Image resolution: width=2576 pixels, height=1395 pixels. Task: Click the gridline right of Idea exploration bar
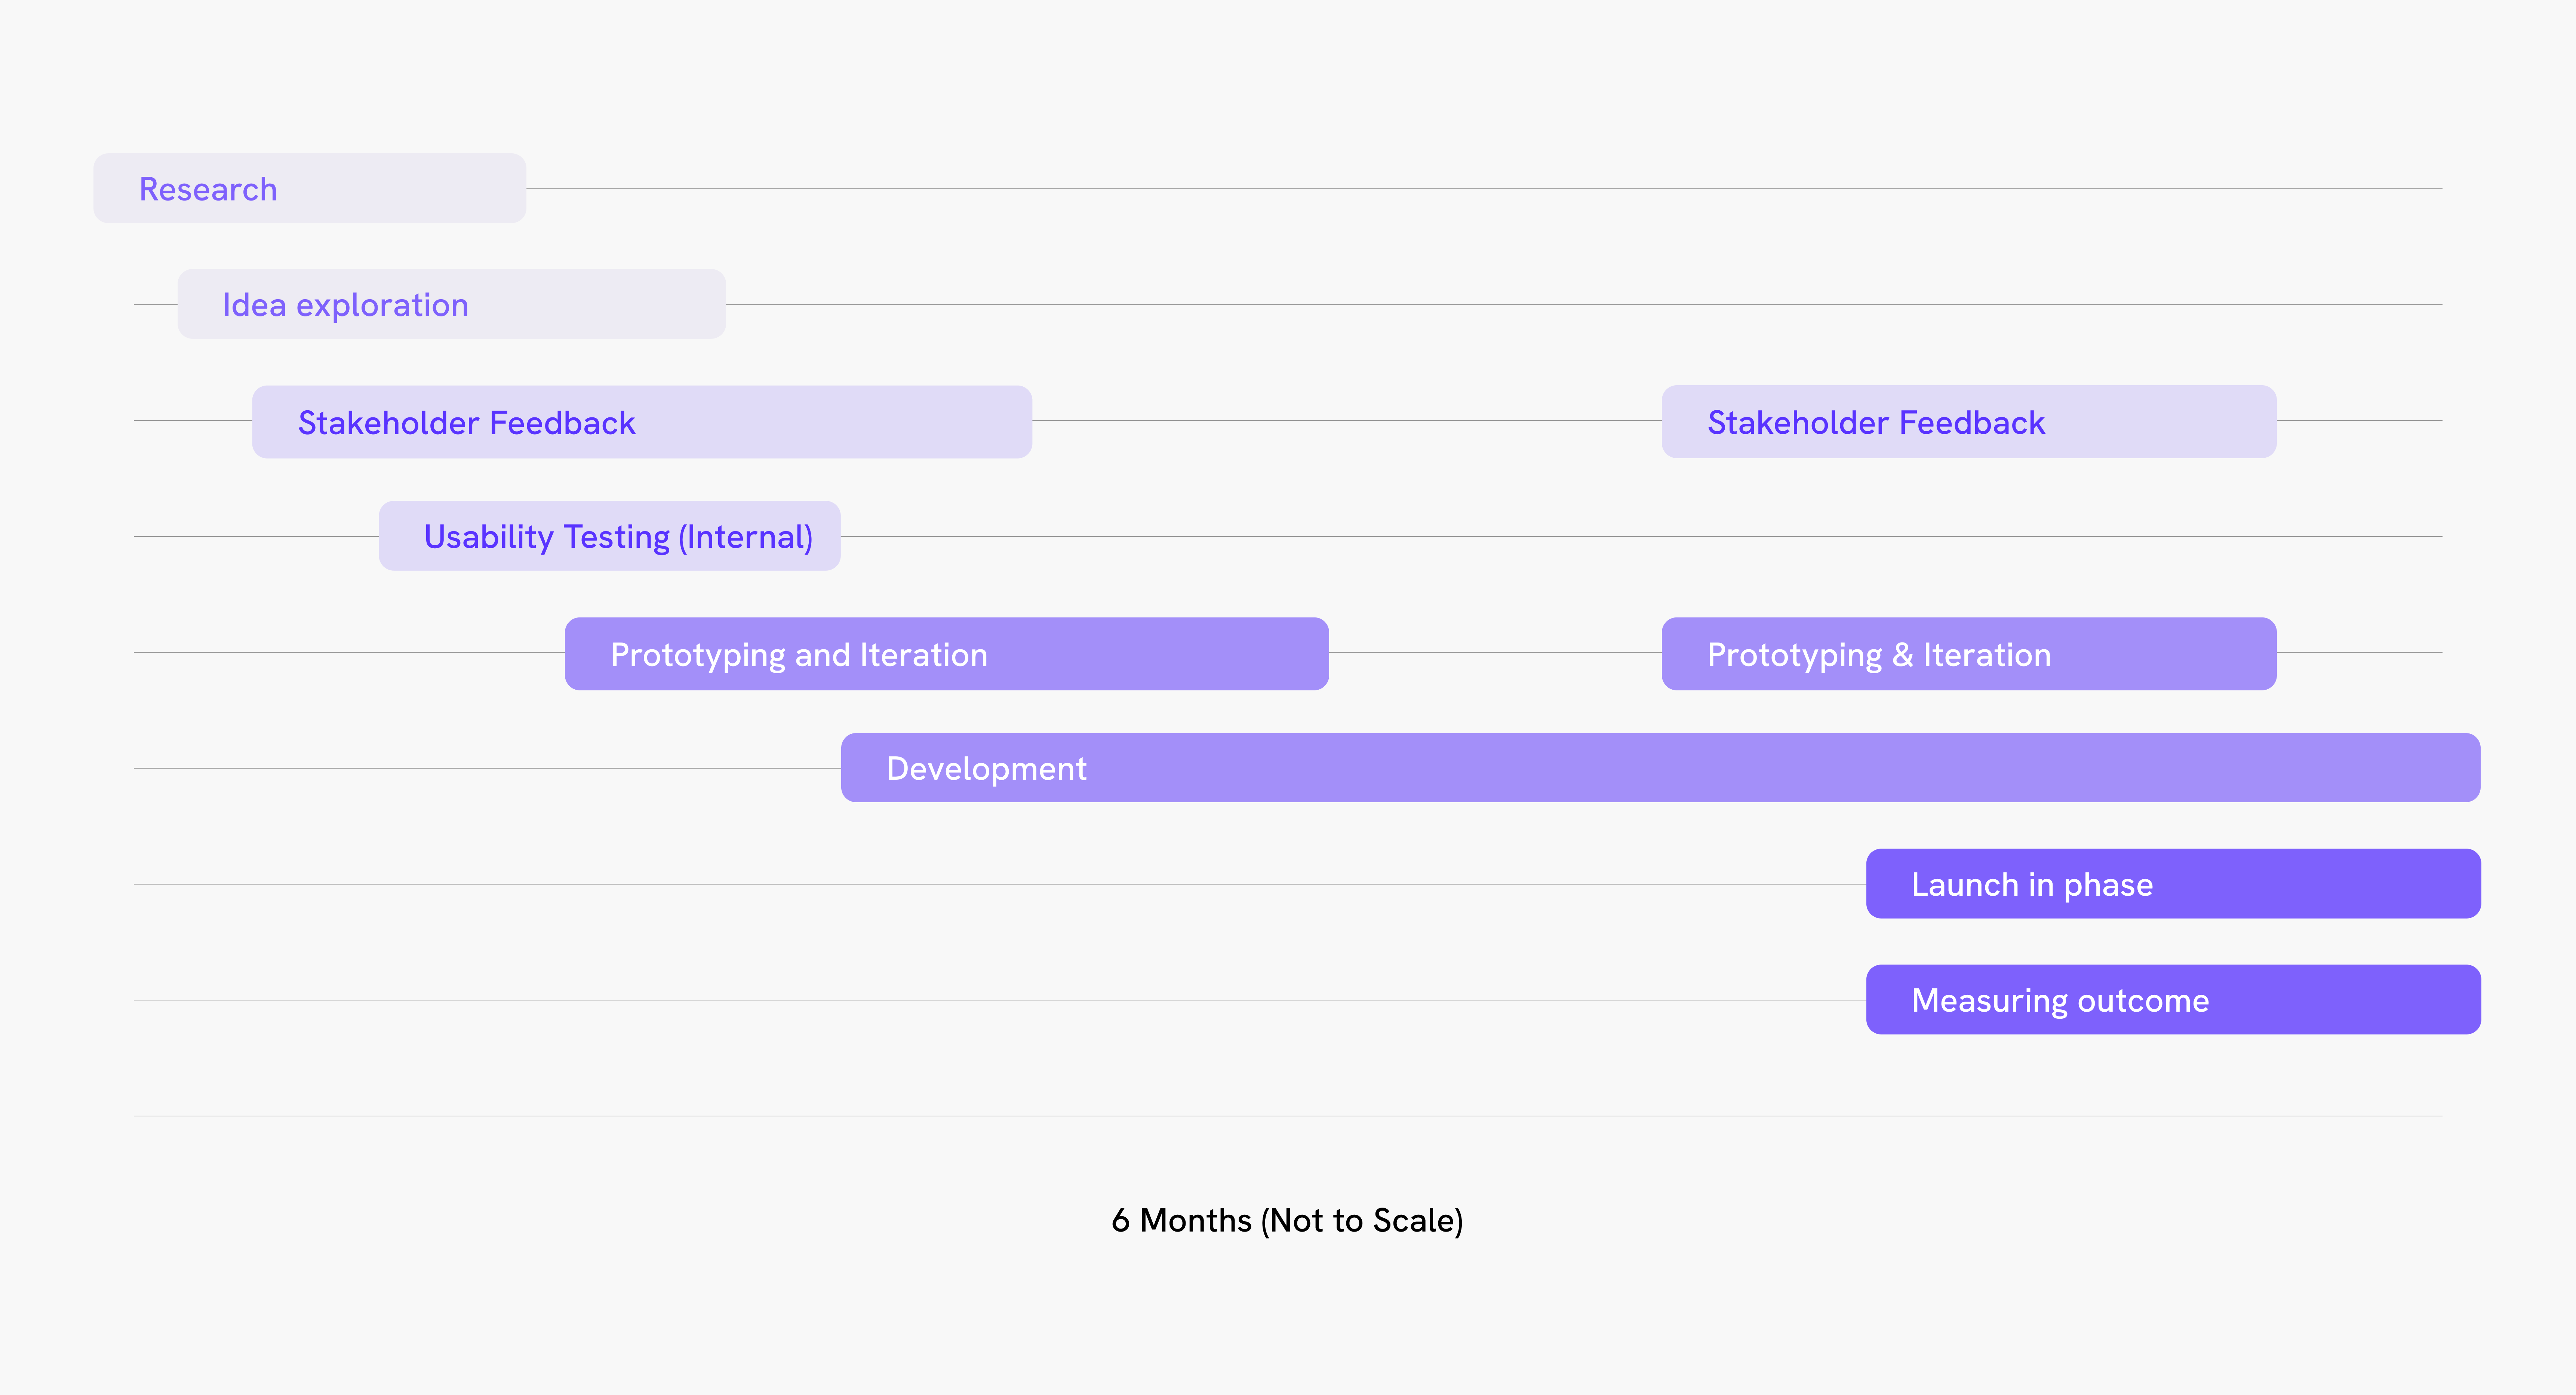pos(1580,304)
